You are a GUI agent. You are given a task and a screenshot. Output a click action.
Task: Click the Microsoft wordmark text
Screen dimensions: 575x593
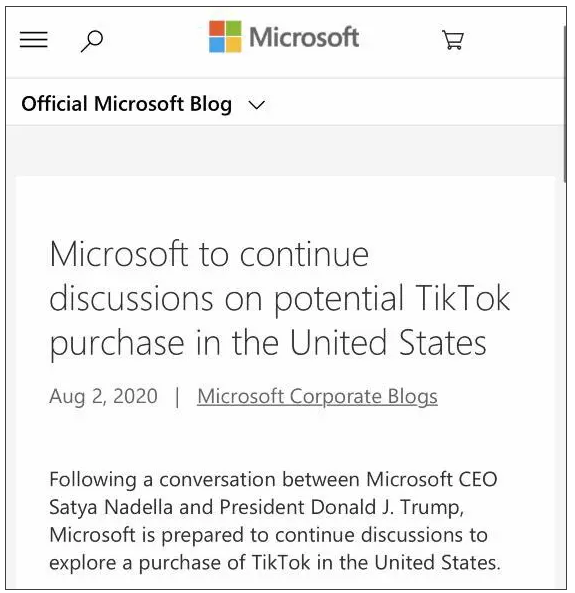click(304, 37)
